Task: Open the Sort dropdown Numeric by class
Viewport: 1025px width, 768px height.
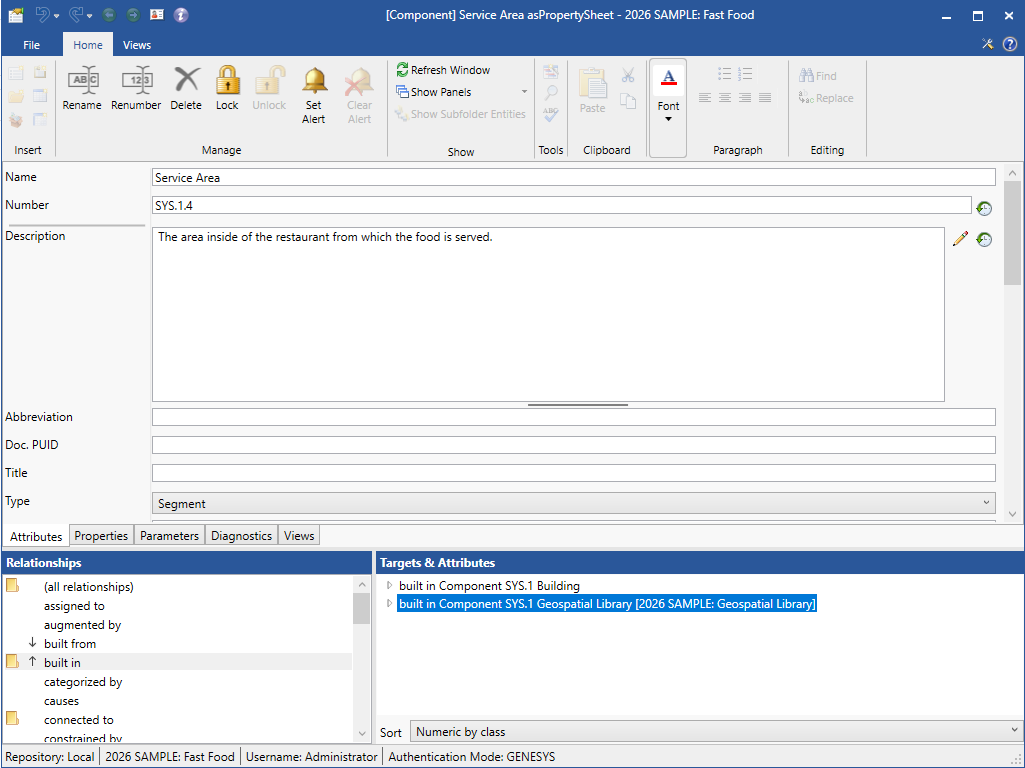Action: (x=715, y=732)
